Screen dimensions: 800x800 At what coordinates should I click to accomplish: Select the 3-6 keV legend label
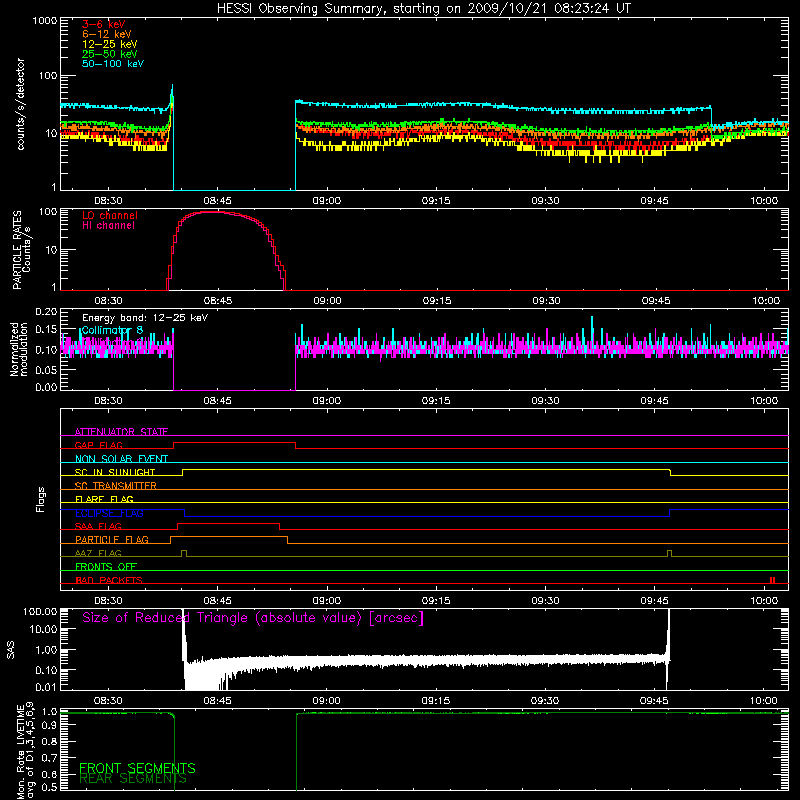(103, 24)
